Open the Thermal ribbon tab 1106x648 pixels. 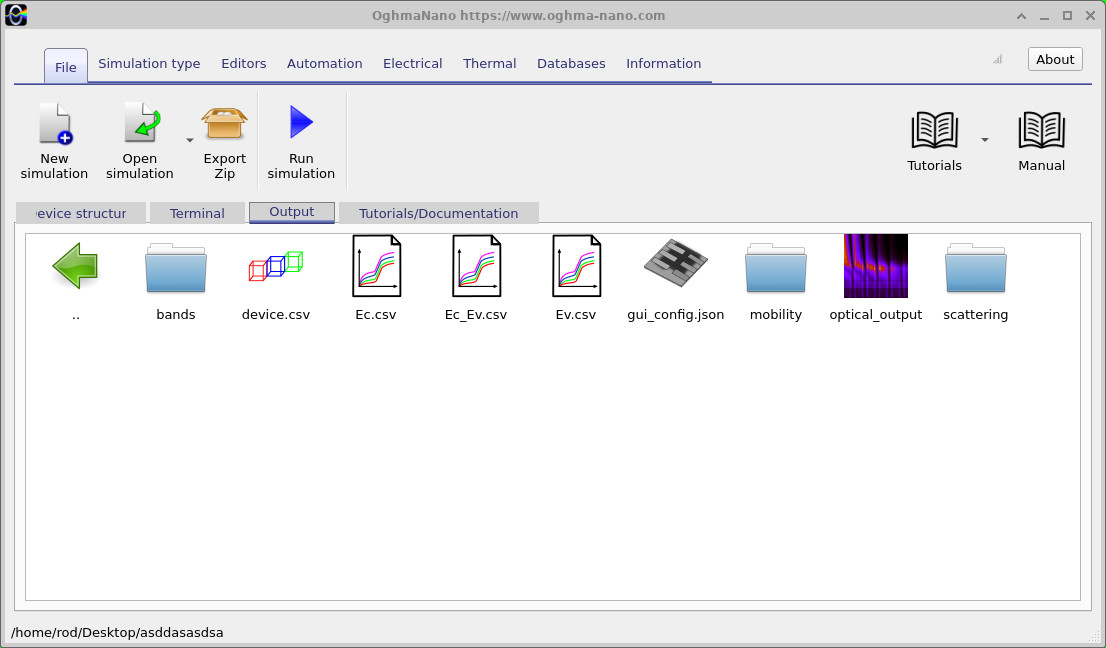(490, 63)
